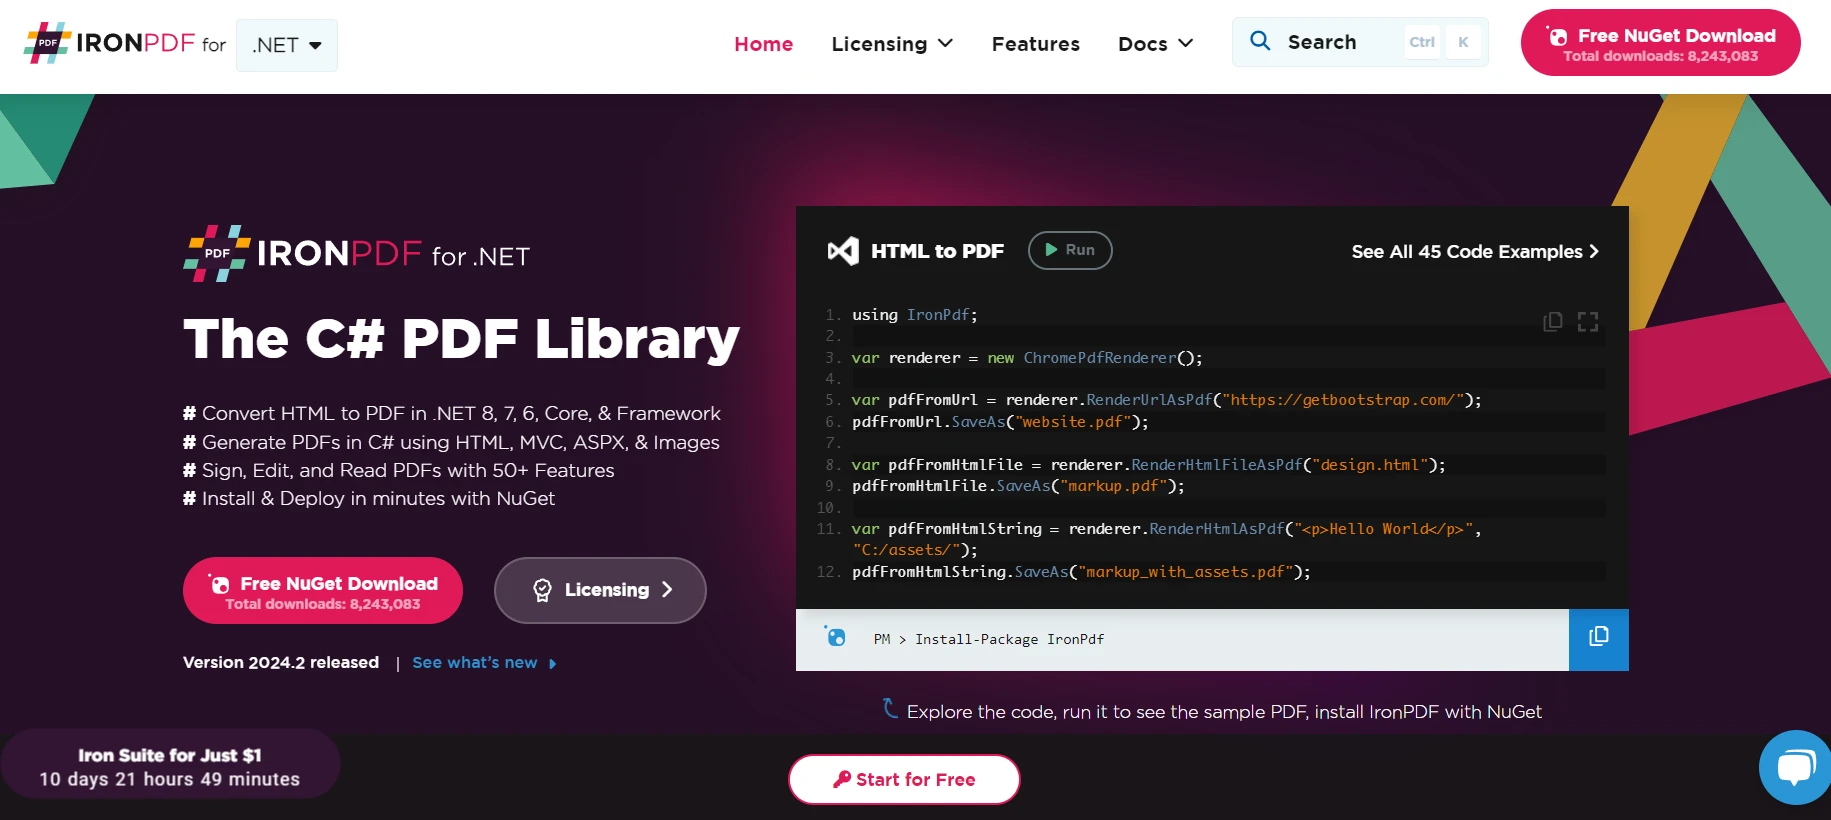Click the markup_with_assets.pdf SaveAs line
The width and height of the screenshot is (1831, 820).
[x=1081, y=572]
